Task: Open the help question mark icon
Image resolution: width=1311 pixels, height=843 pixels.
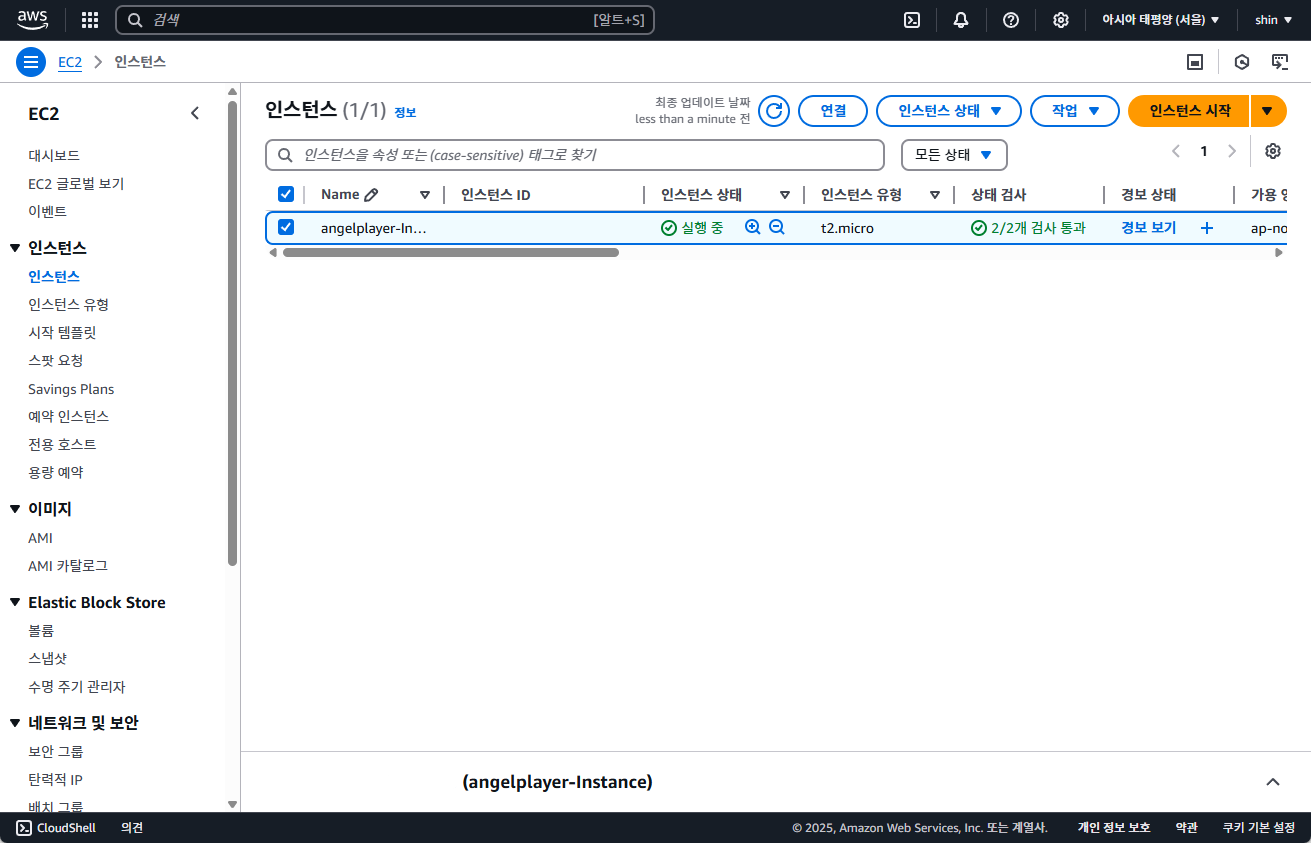Action: click(x=1011, y=20)
